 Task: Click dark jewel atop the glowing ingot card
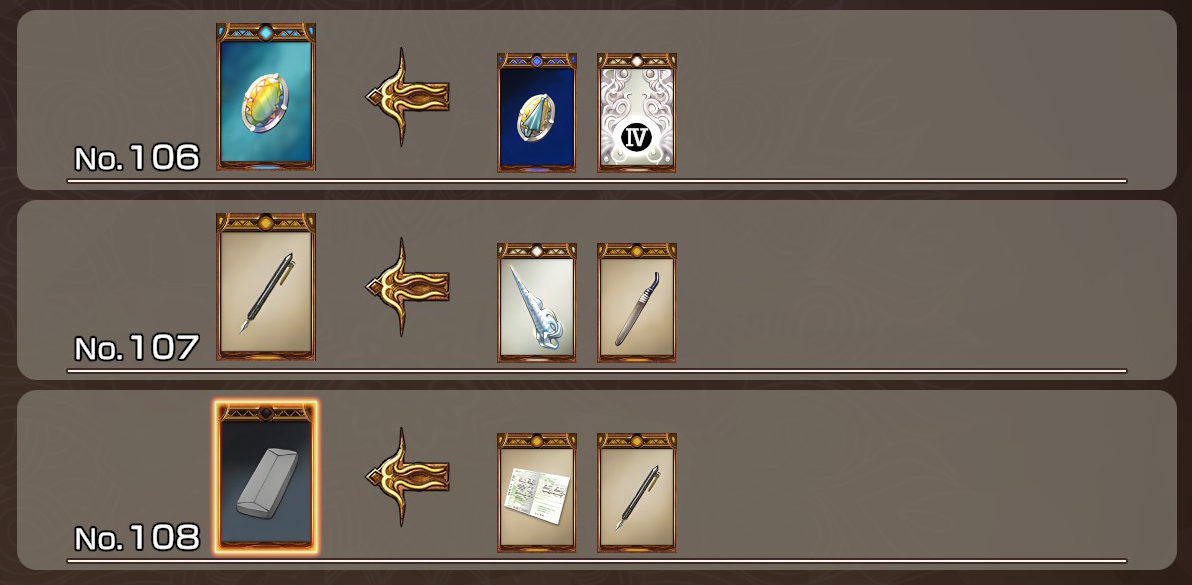point(266,413)
